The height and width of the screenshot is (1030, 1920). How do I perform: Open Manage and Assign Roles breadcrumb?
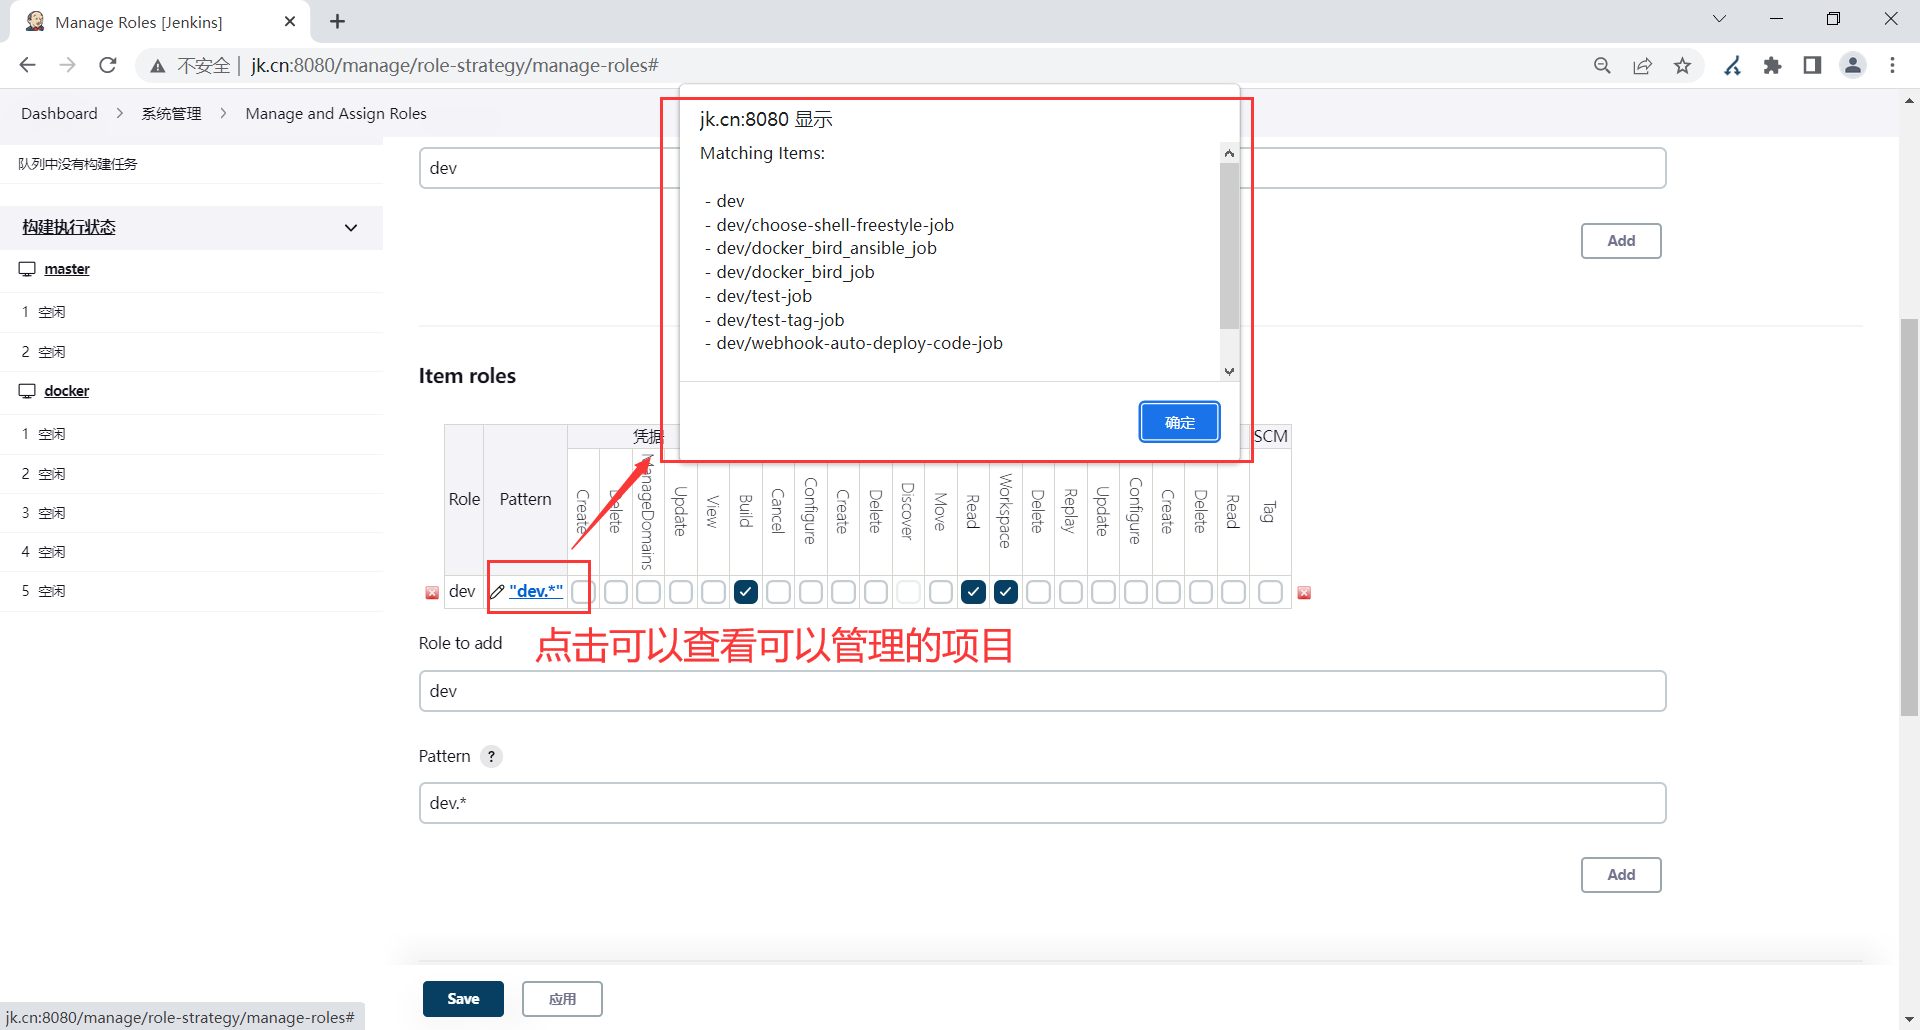point(336,114)
